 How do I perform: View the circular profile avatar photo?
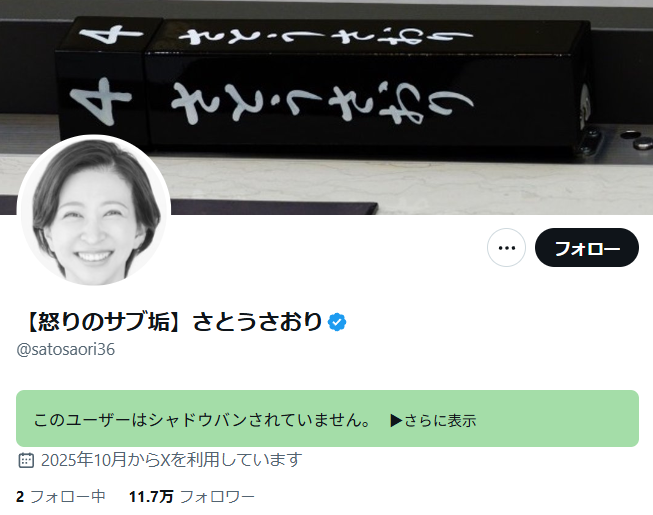tap(94, 210)
